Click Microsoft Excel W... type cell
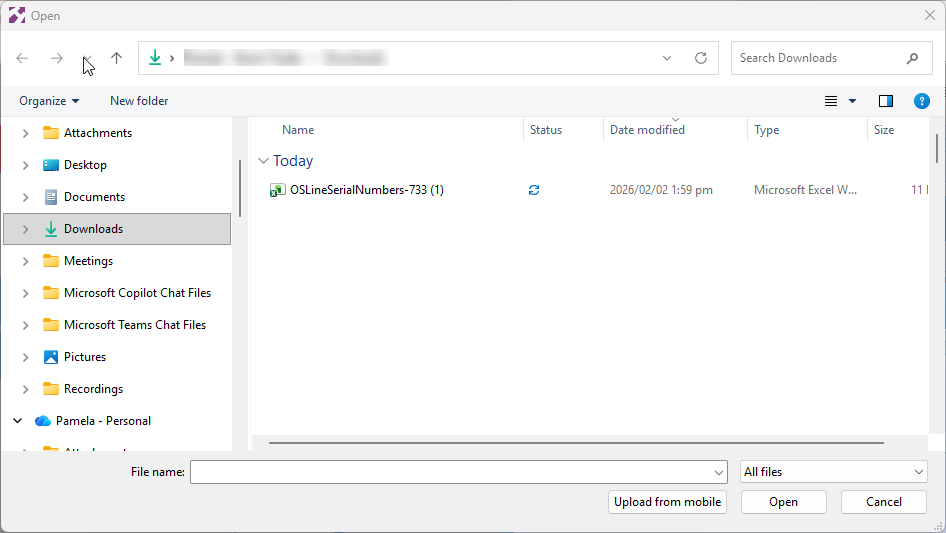This screenshot has height=533, width=946. [x=805, y=190]
